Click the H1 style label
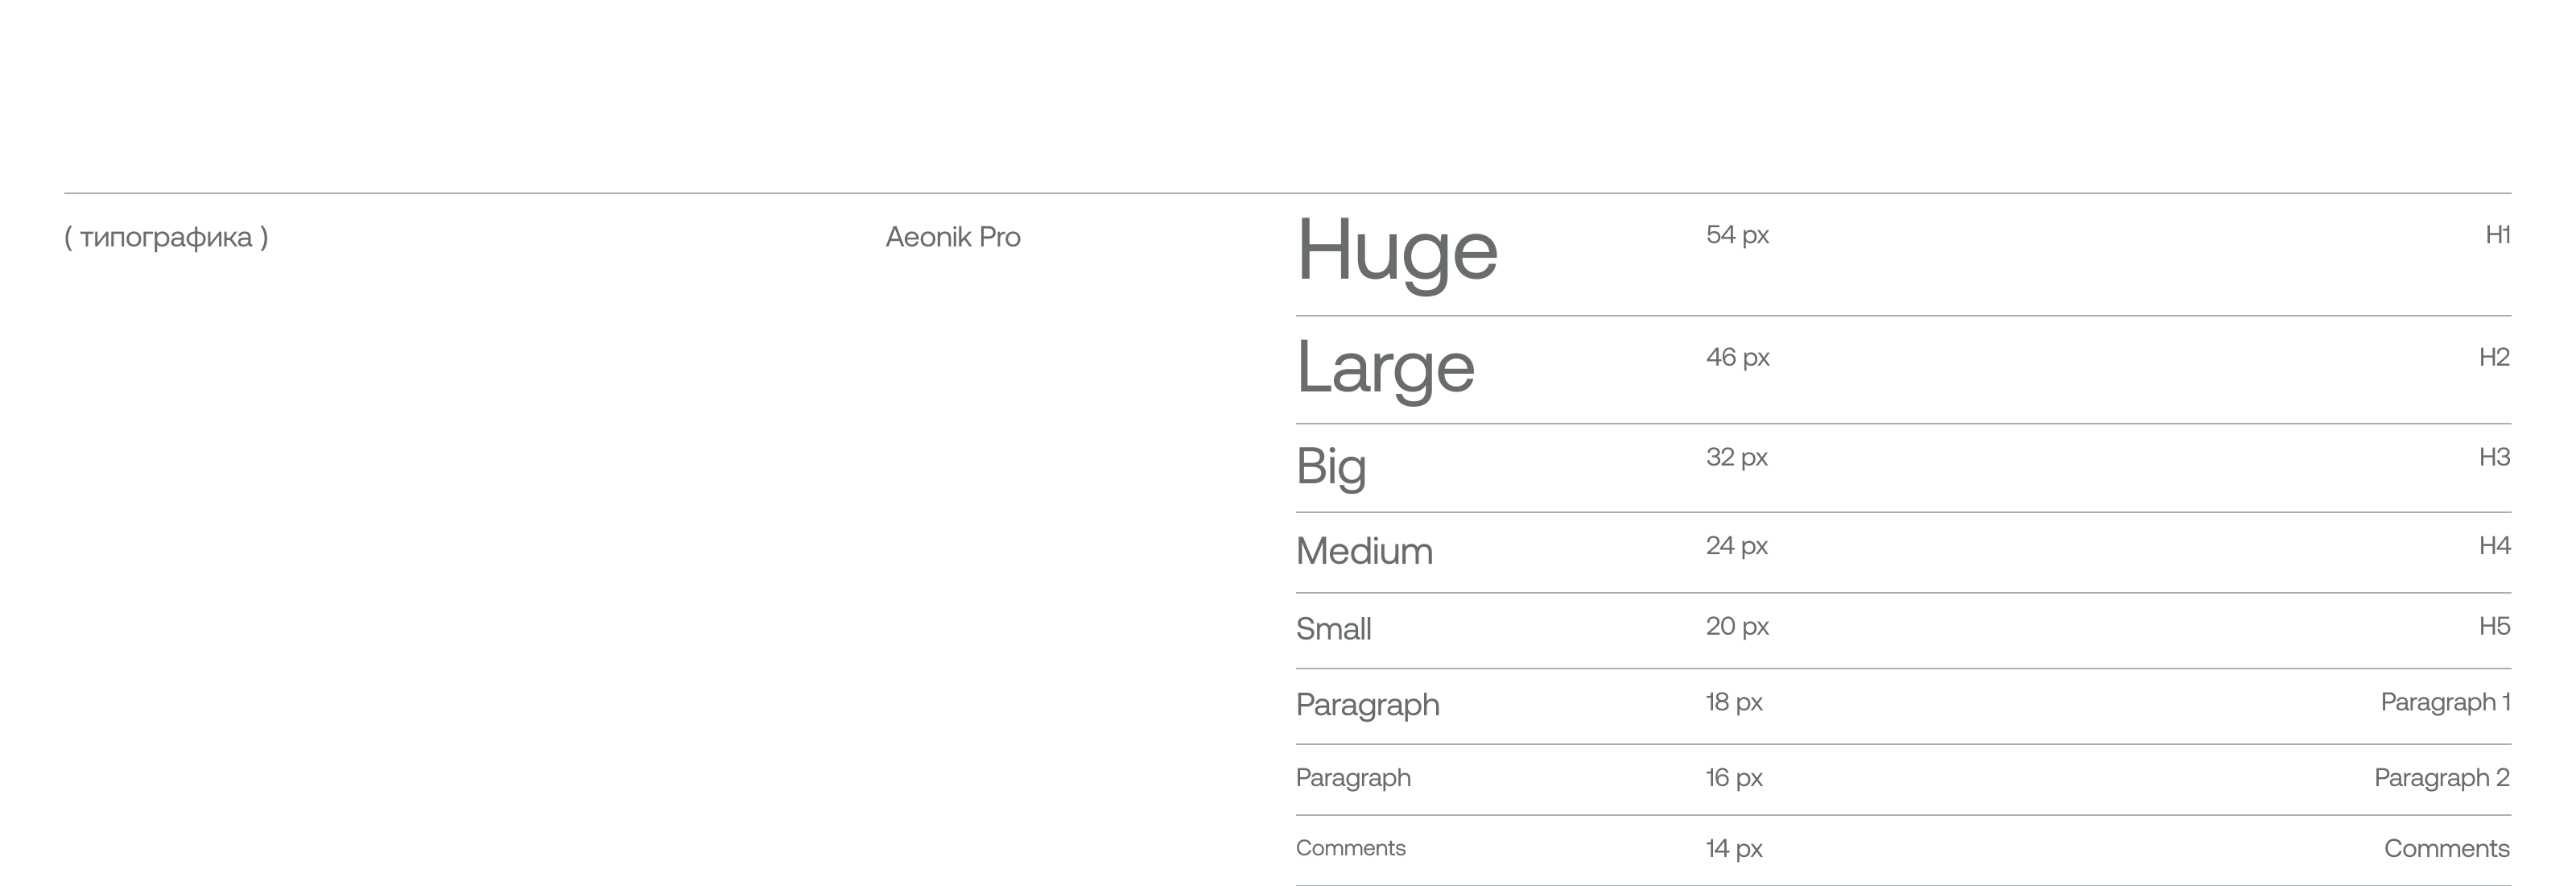Screen dimensions: 2576x886 coord(2497,235)
